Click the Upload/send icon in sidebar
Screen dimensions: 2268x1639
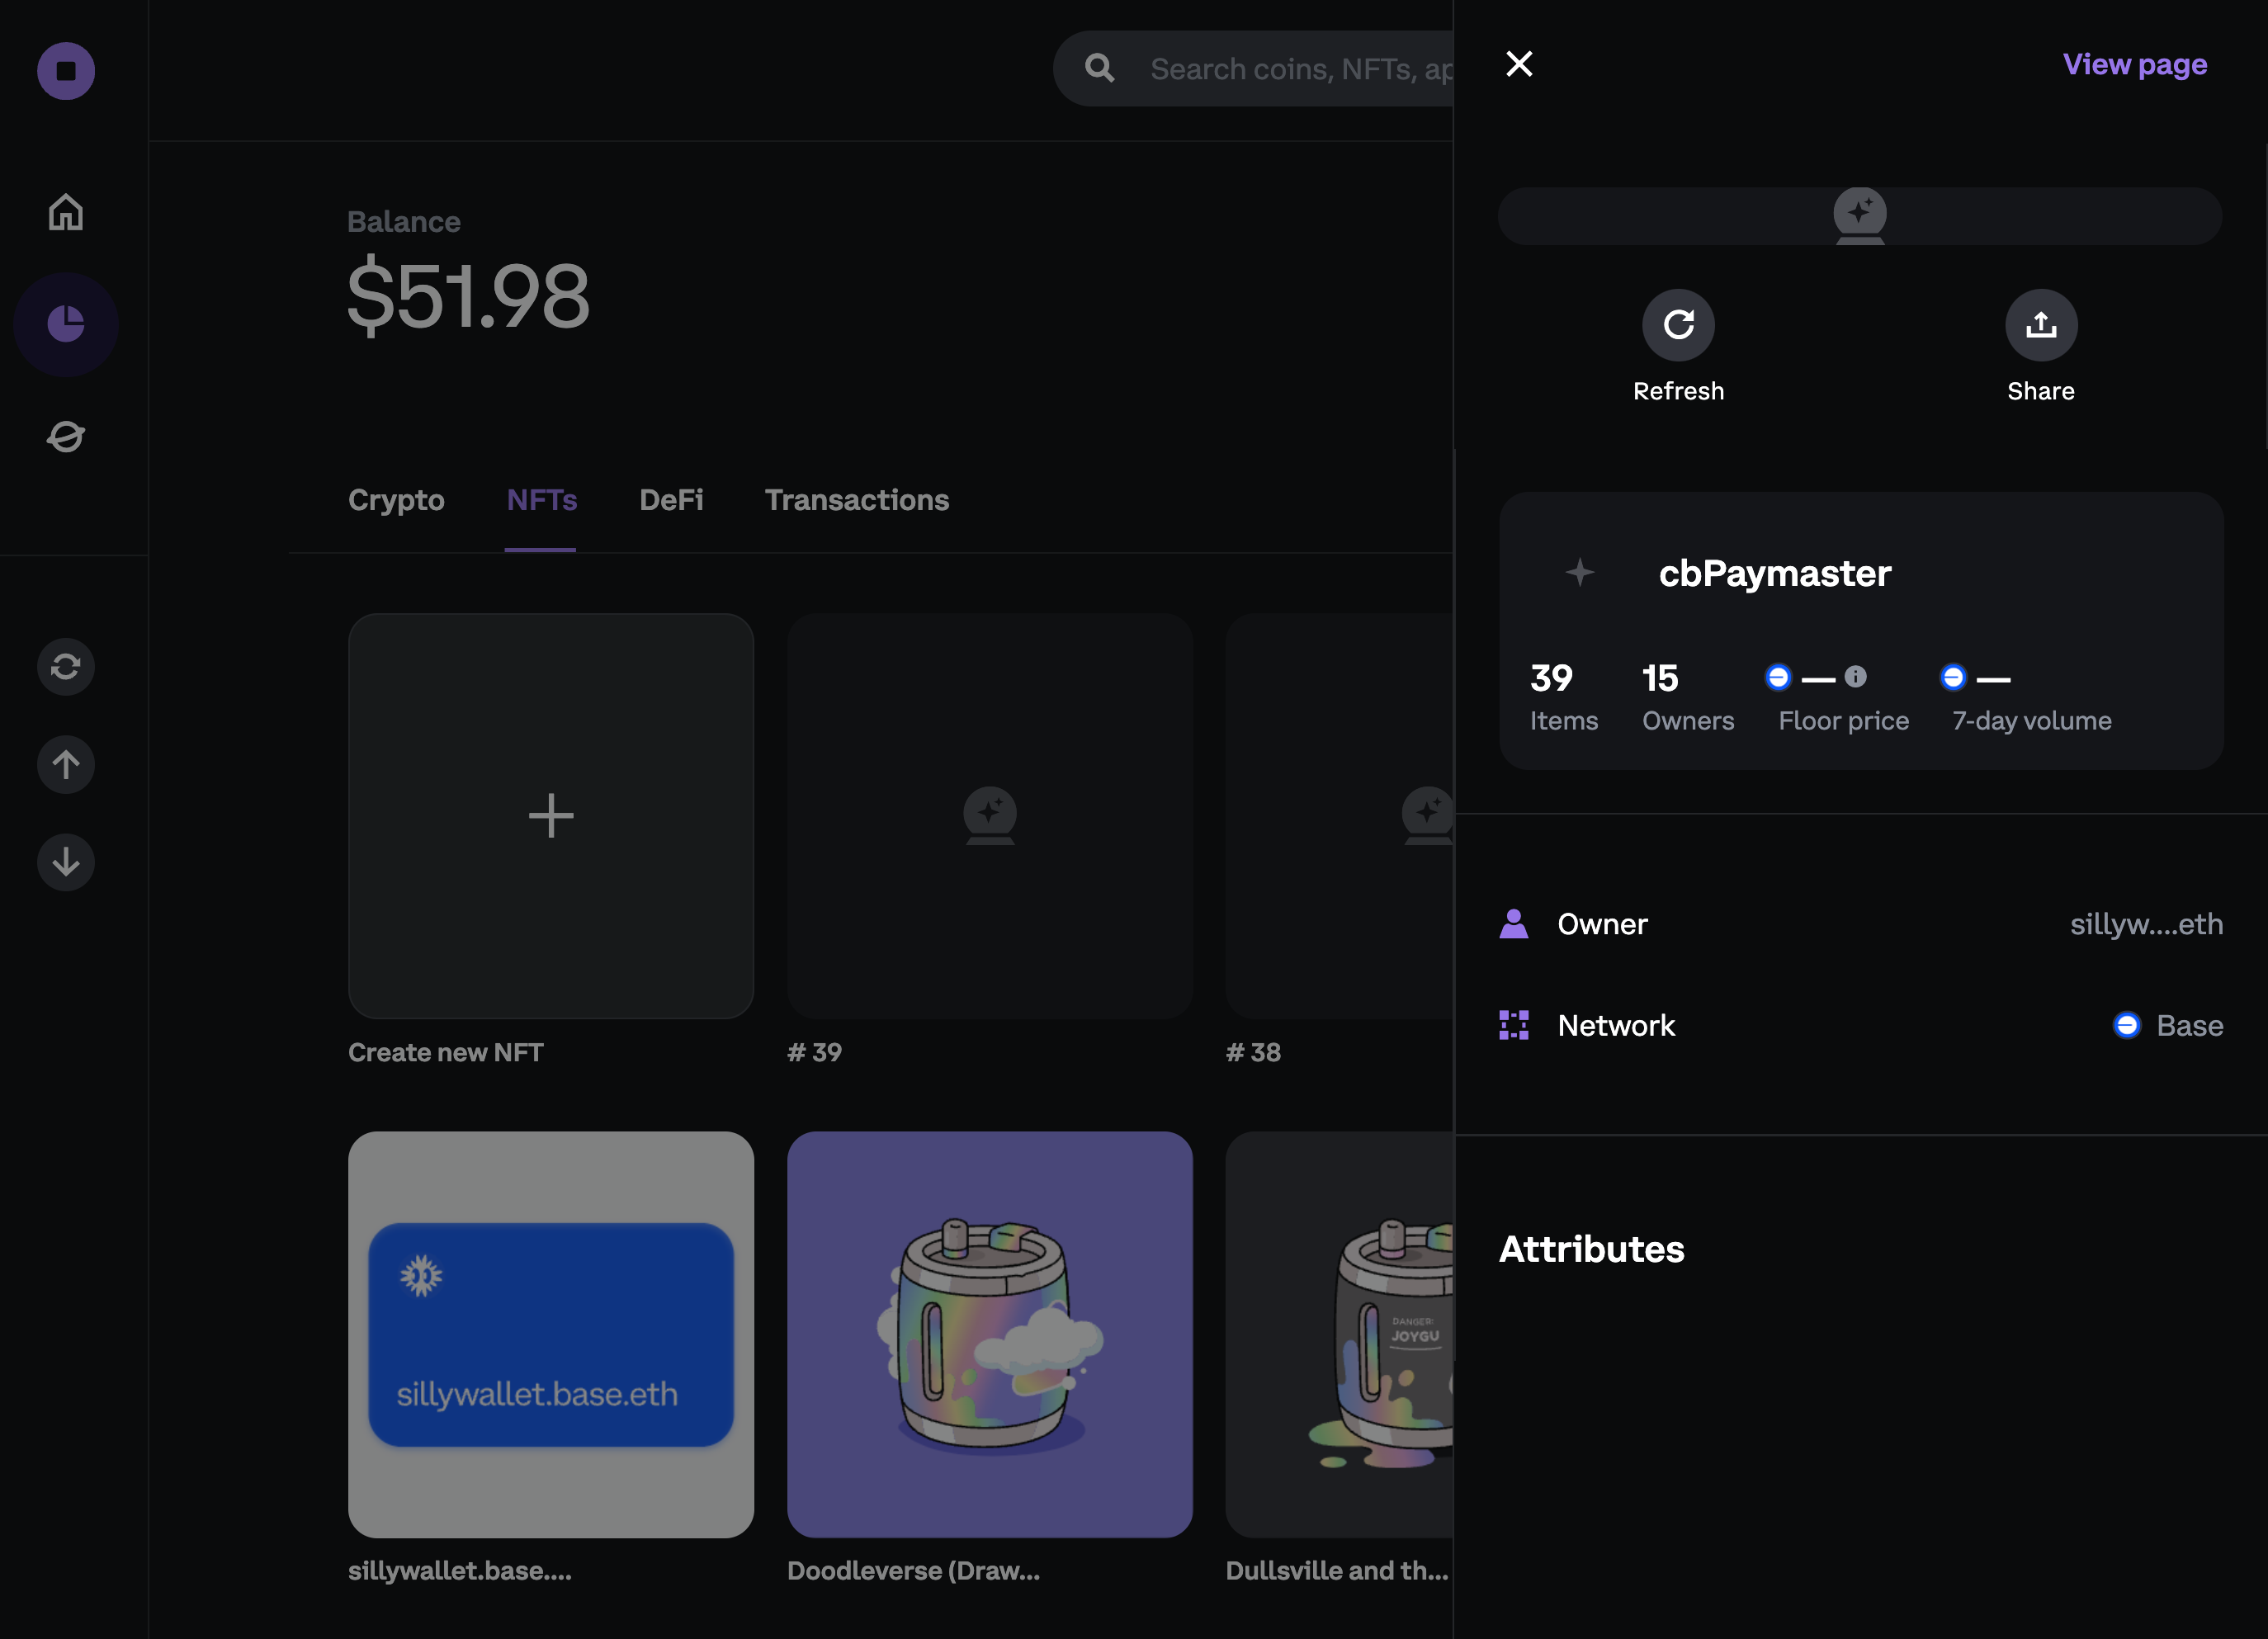[x=65, y=764]
